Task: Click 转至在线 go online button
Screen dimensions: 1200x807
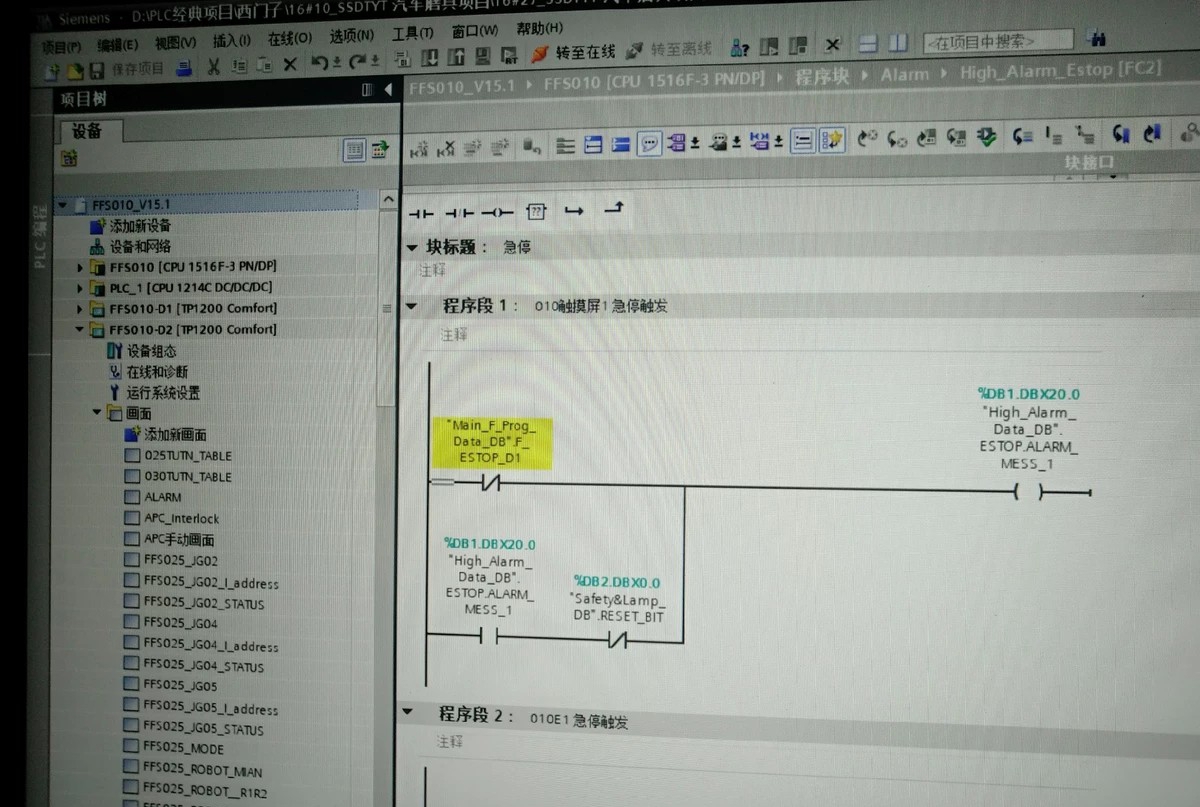Action: pyautogui.click(x=573, y=51)
